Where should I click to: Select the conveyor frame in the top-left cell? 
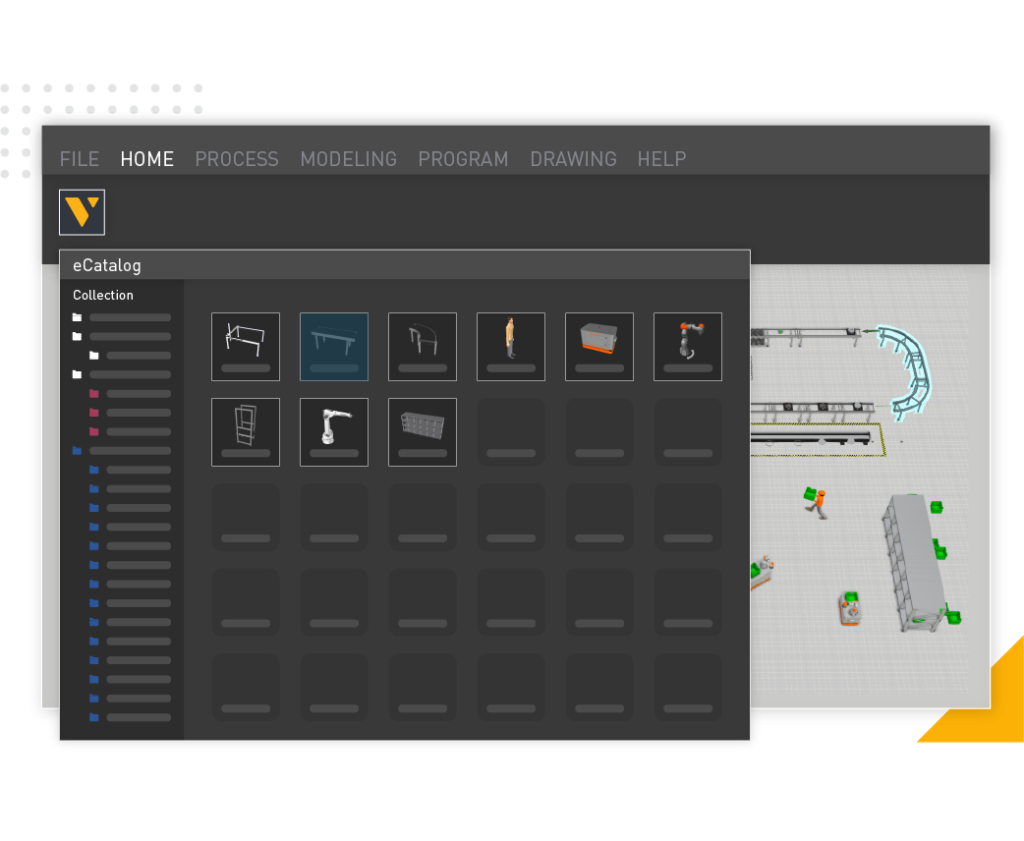pyautogui.click(x=245, y=346)
